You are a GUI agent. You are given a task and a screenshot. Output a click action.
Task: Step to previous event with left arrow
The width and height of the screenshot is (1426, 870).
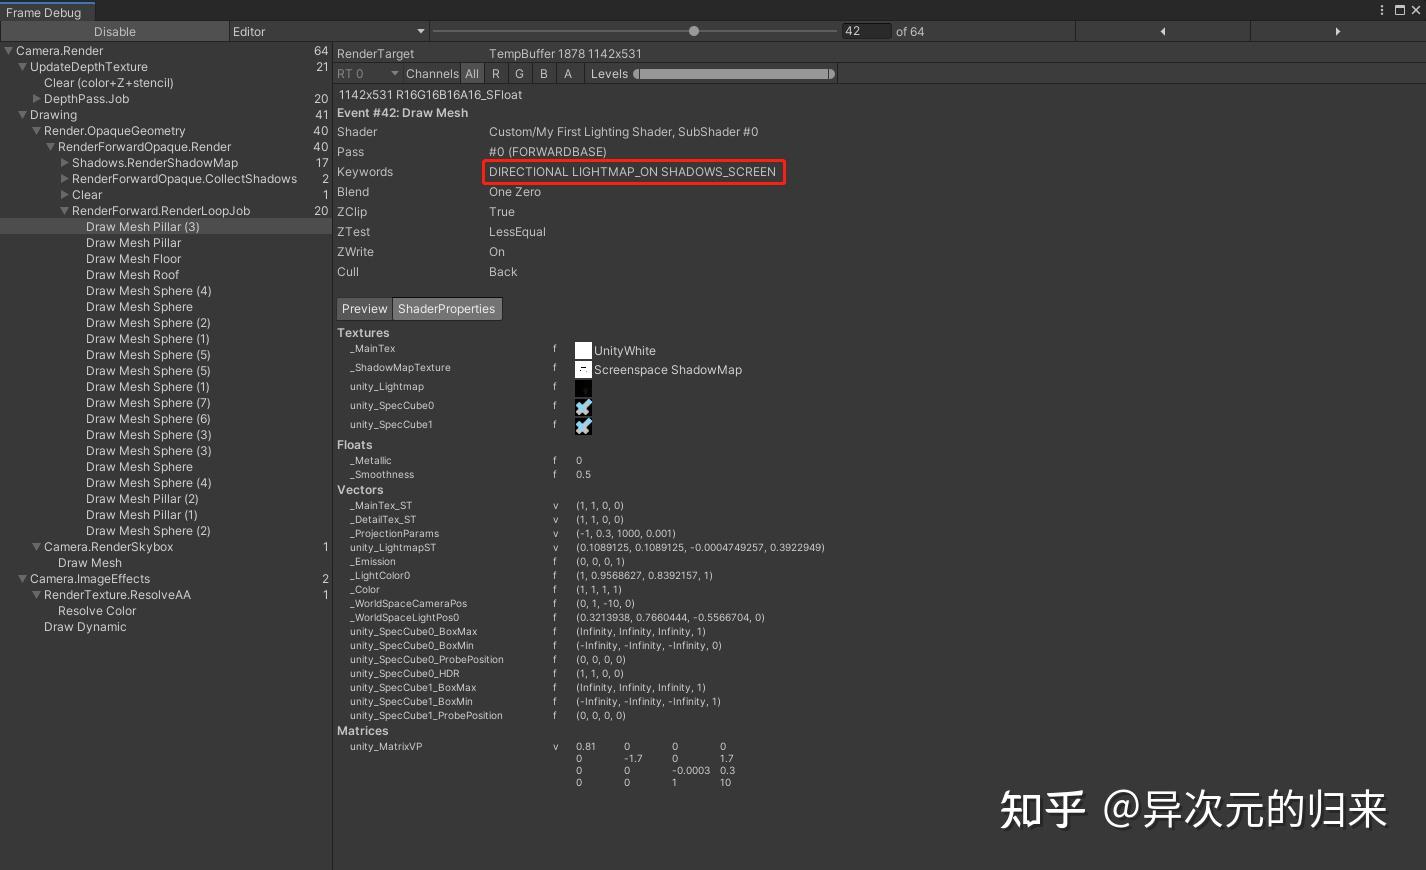tap(1163, 31)
